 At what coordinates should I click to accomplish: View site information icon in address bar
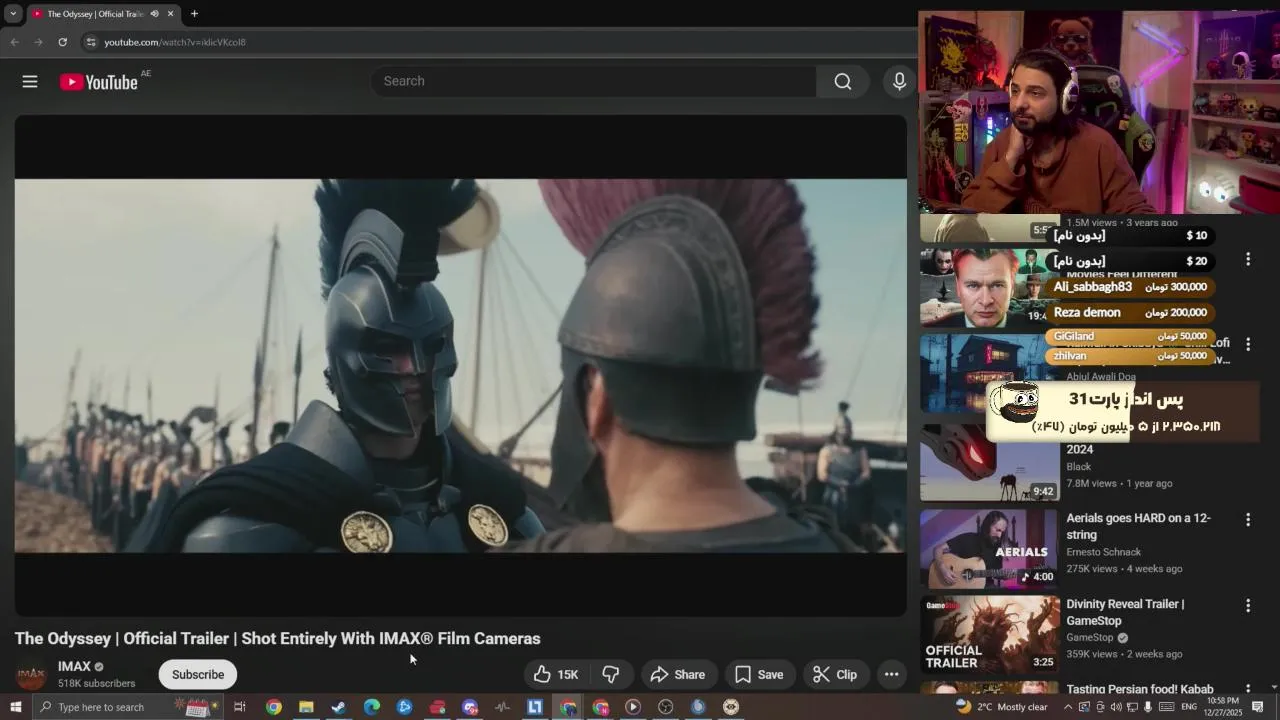pyautogui.click(x=91, y=42)
